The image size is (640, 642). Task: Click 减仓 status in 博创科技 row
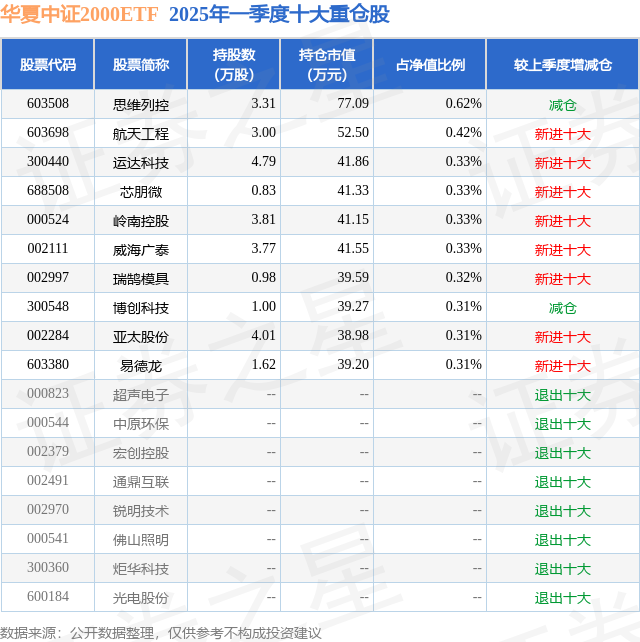pyautogui.click(x=563, y=308)
